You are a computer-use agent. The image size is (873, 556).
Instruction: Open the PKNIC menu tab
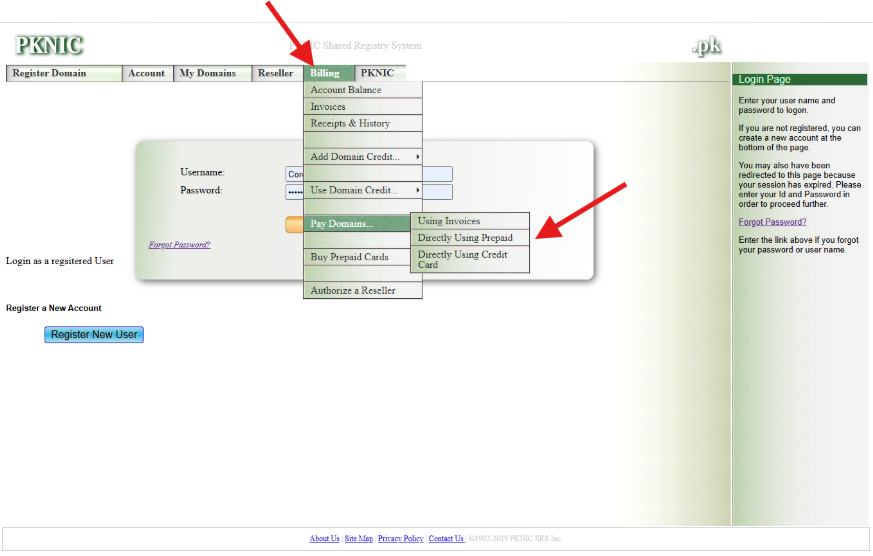pos(378,73)
